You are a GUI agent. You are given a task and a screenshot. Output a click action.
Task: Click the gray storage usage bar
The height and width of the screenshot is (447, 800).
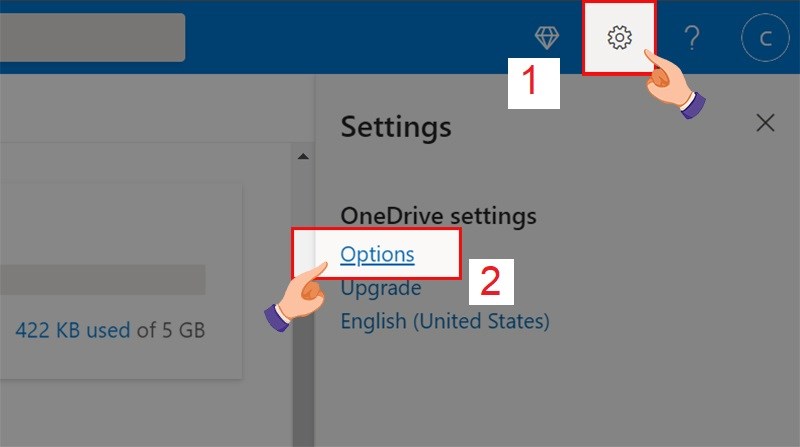(x=100, y=280)
